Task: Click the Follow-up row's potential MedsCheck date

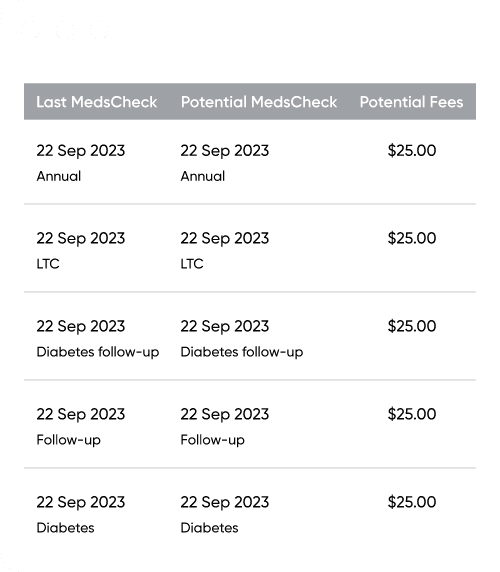Action: tap(225, 414)
